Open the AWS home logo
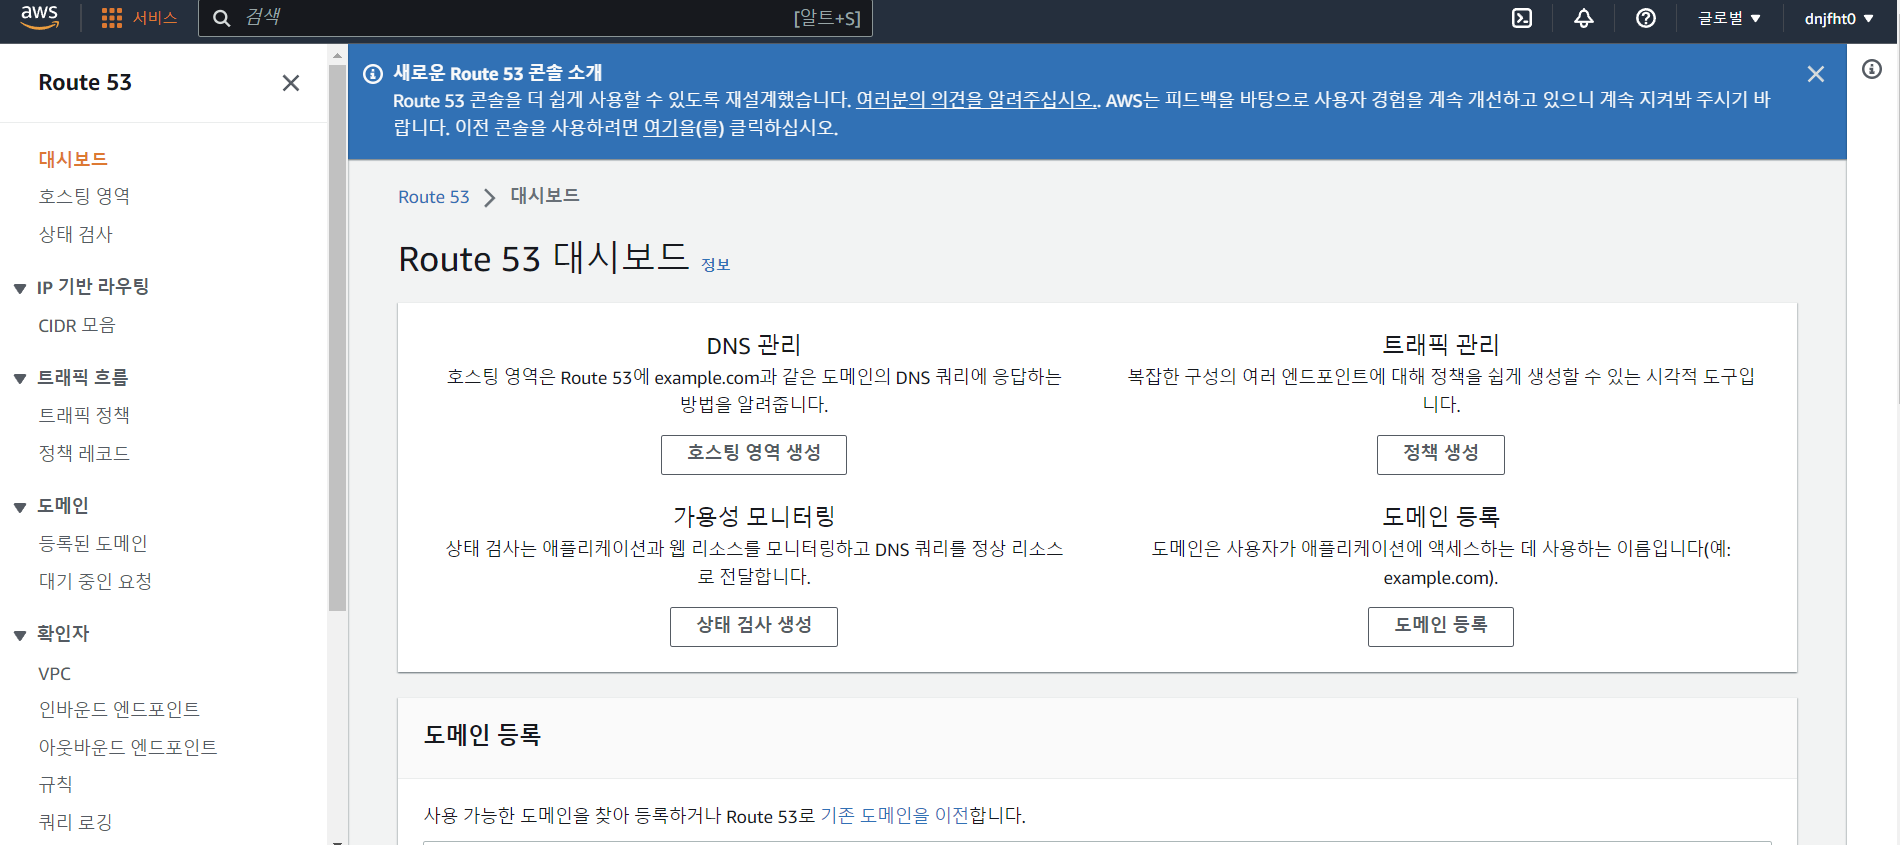Image resolution: width=1900 pixels, height=845 pixels. tap(40, 18)
